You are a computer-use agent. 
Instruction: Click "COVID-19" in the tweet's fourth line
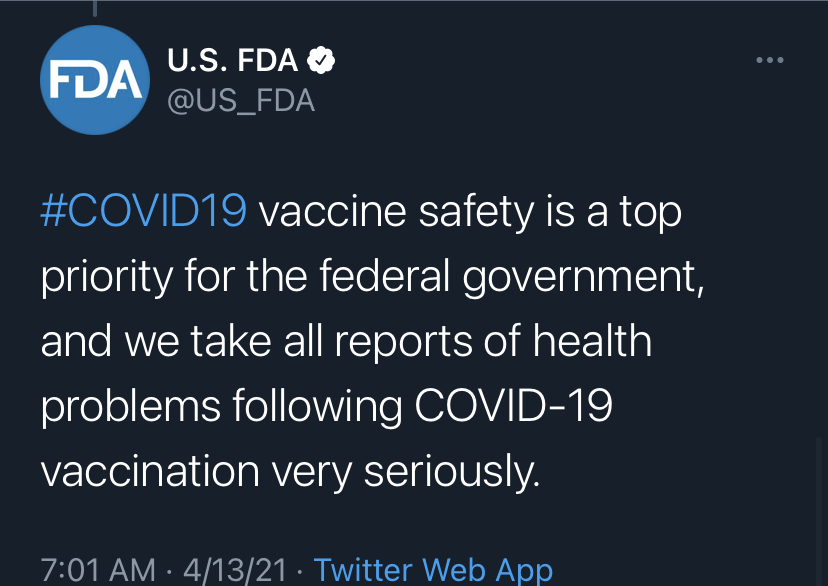513,405
